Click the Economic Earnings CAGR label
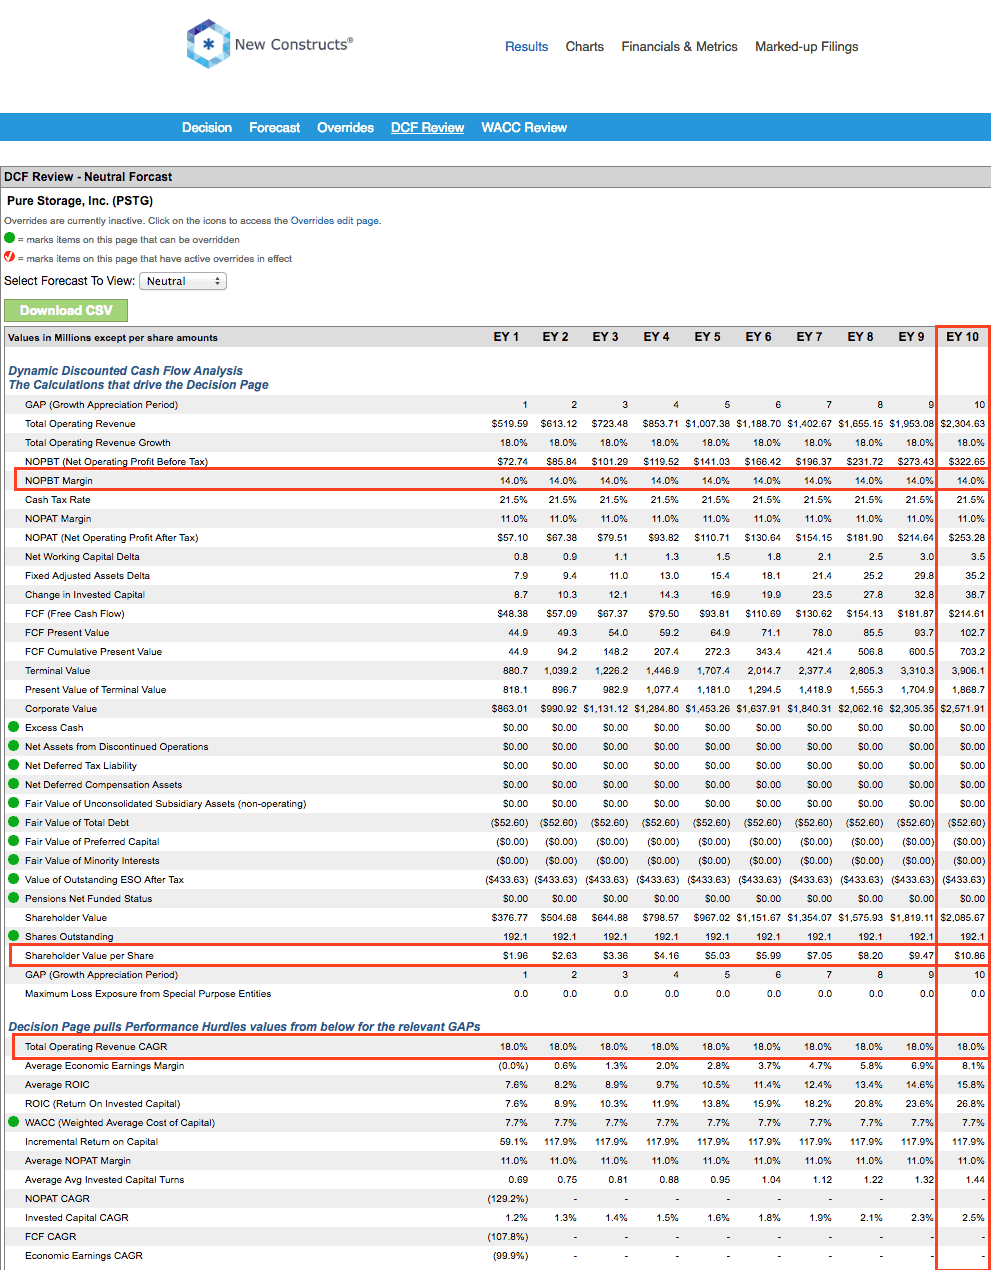This screenshot has height=1270, width=991. (x=84, y=1256)
